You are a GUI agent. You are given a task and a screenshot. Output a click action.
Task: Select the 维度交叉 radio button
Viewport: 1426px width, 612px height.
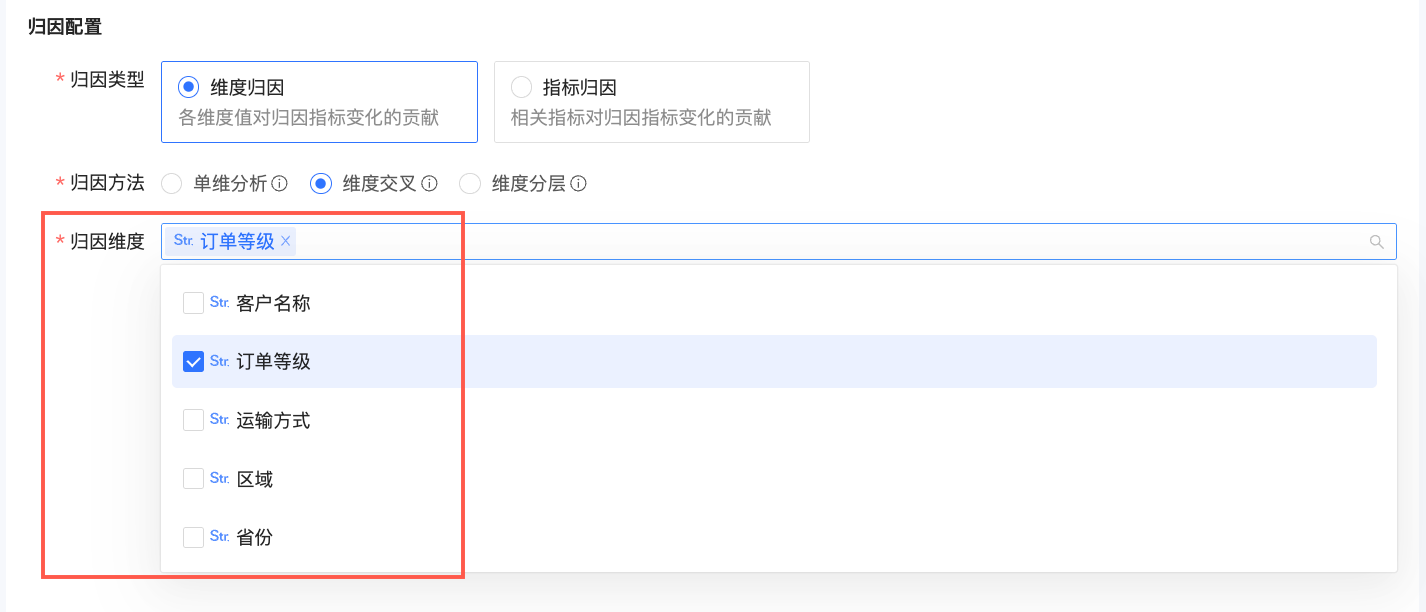(321, 184)
